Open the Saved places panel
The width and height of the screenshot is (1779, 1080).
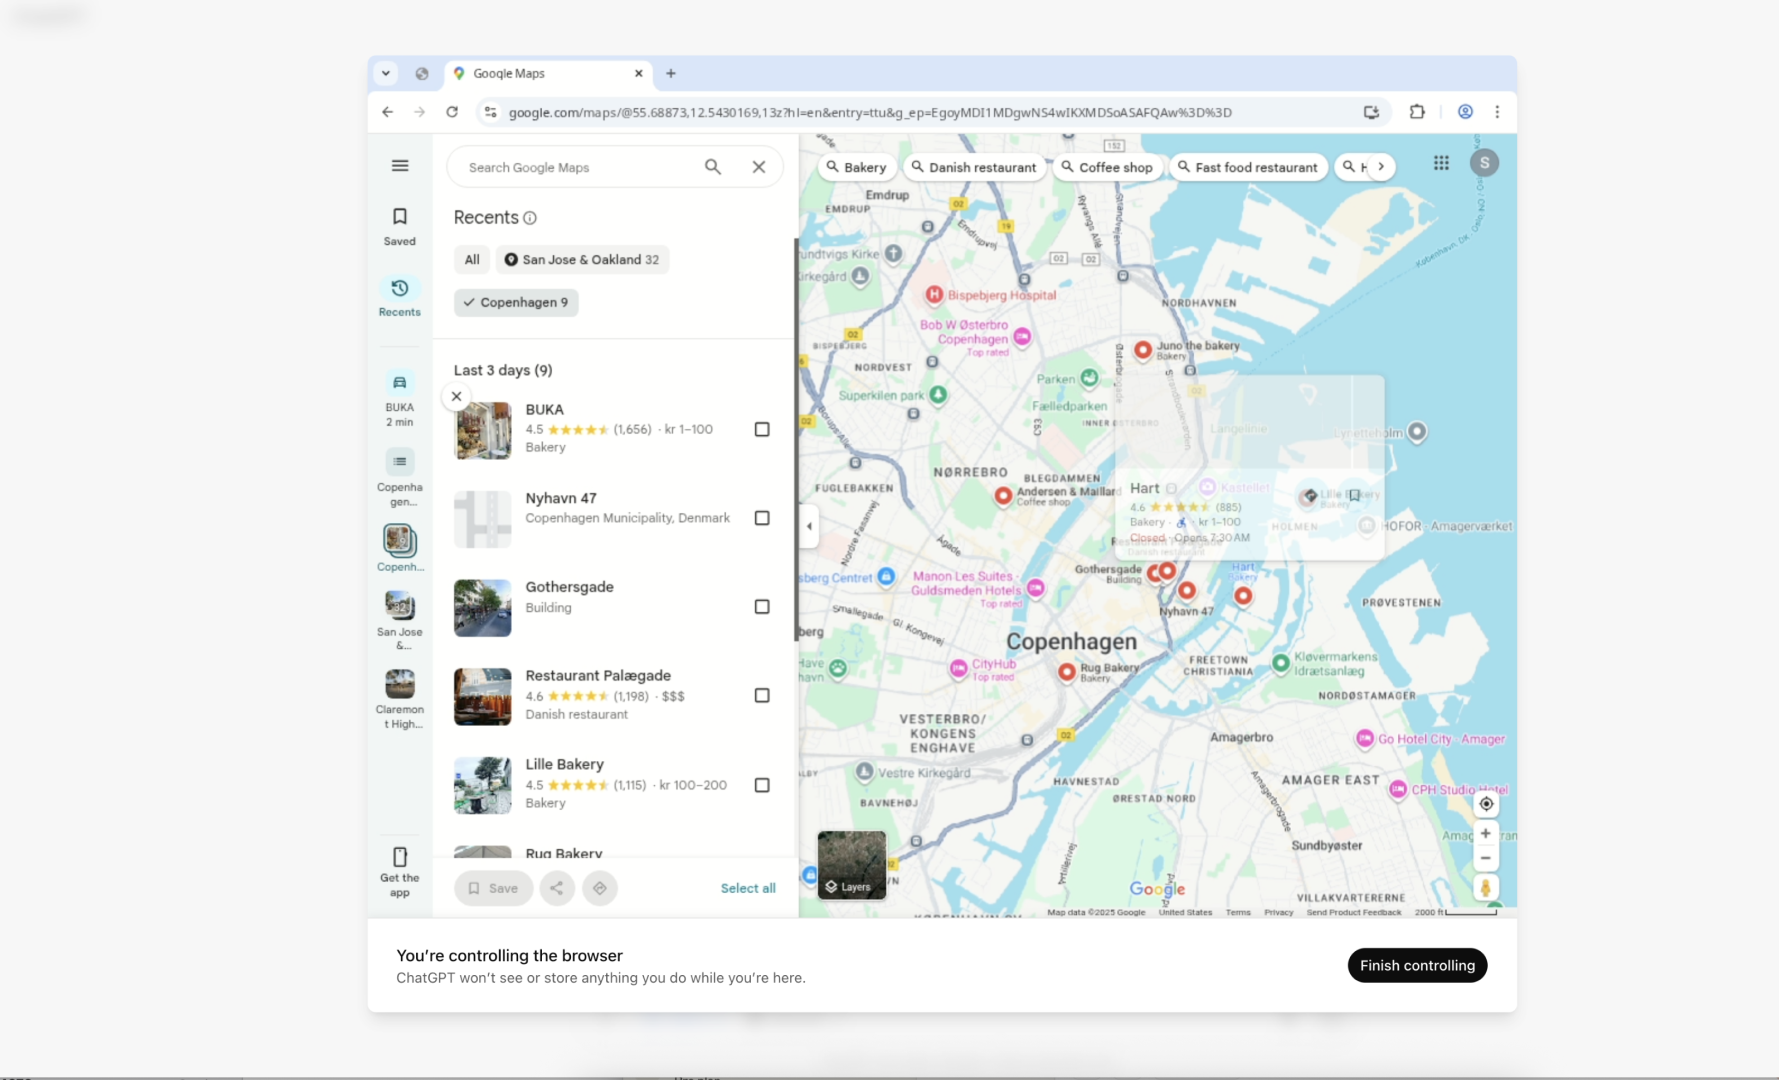[x=400, y=226]
